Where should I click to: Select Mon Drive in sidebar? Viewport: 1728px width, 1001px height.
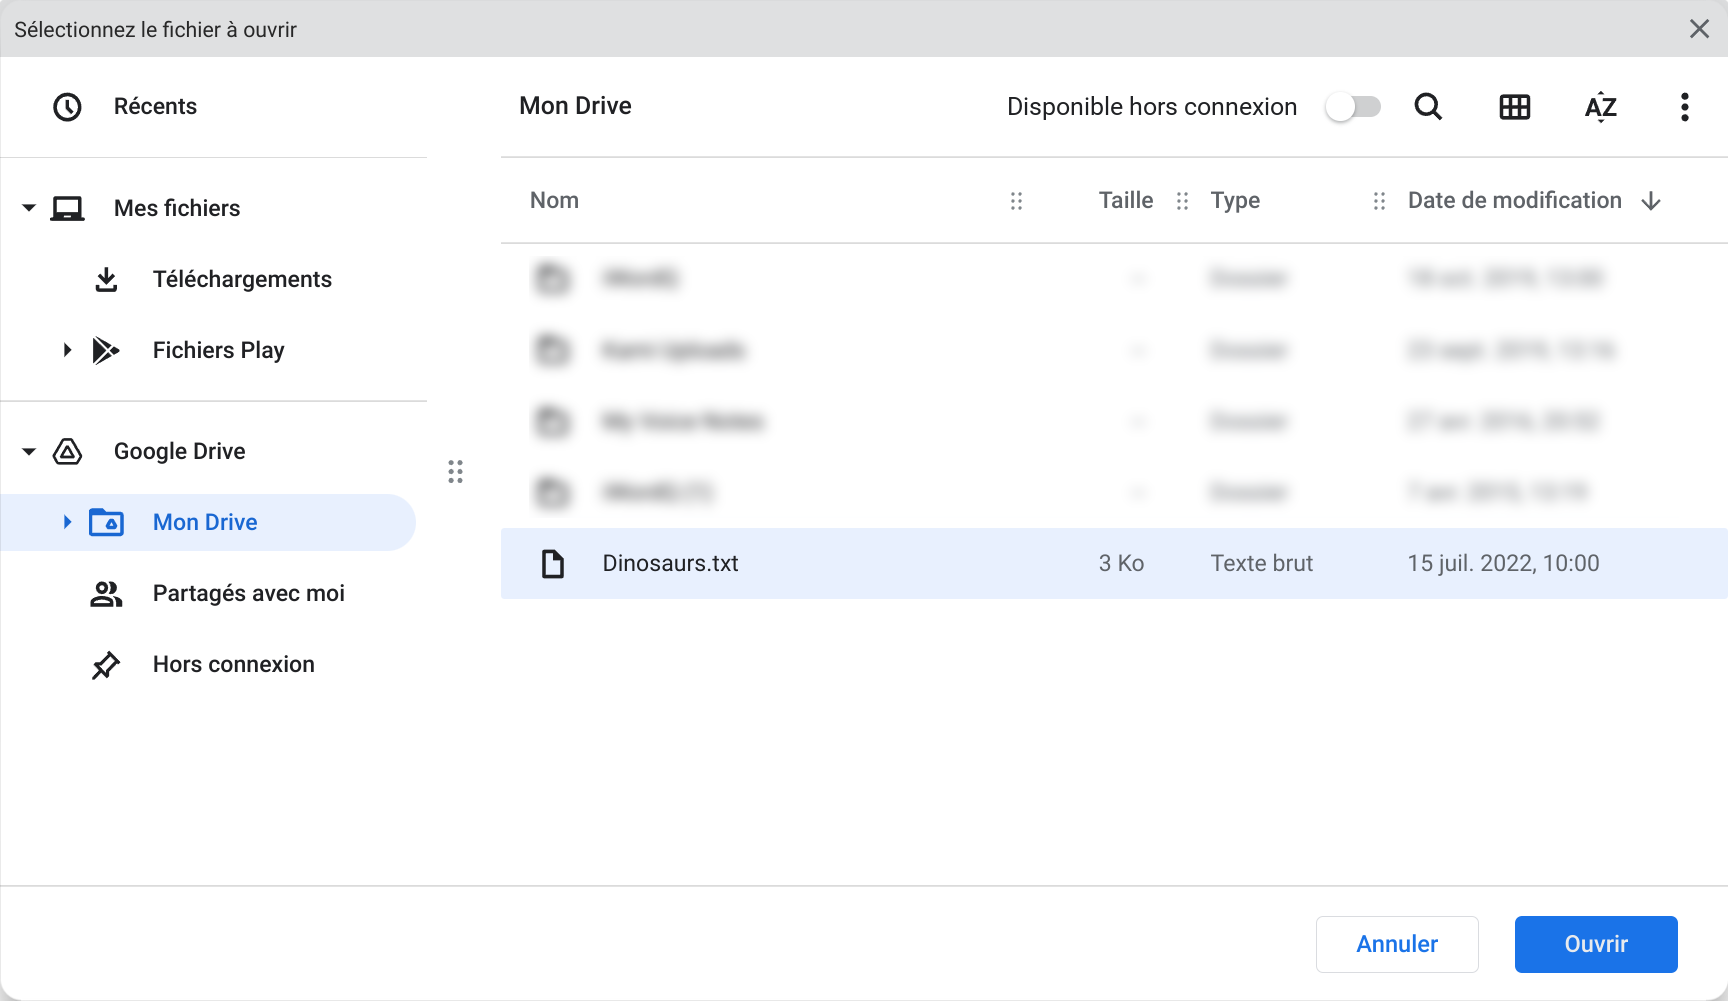(x=205, y=522)
